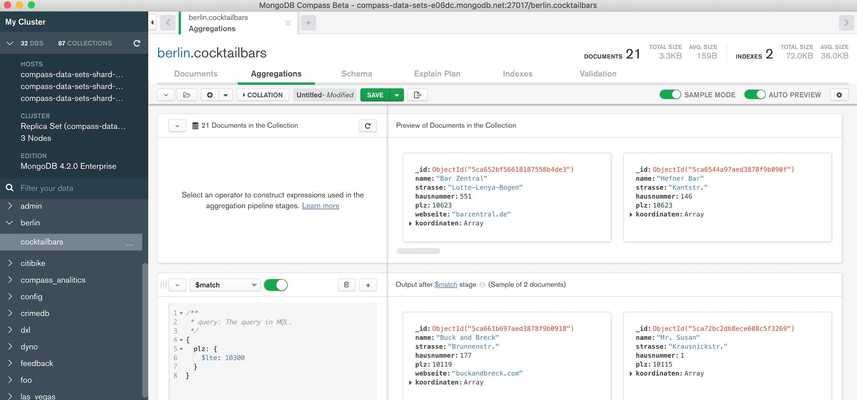Disable the $match stage toggle
This screenshot has height=400, width=857.
[x=275, y=285]
